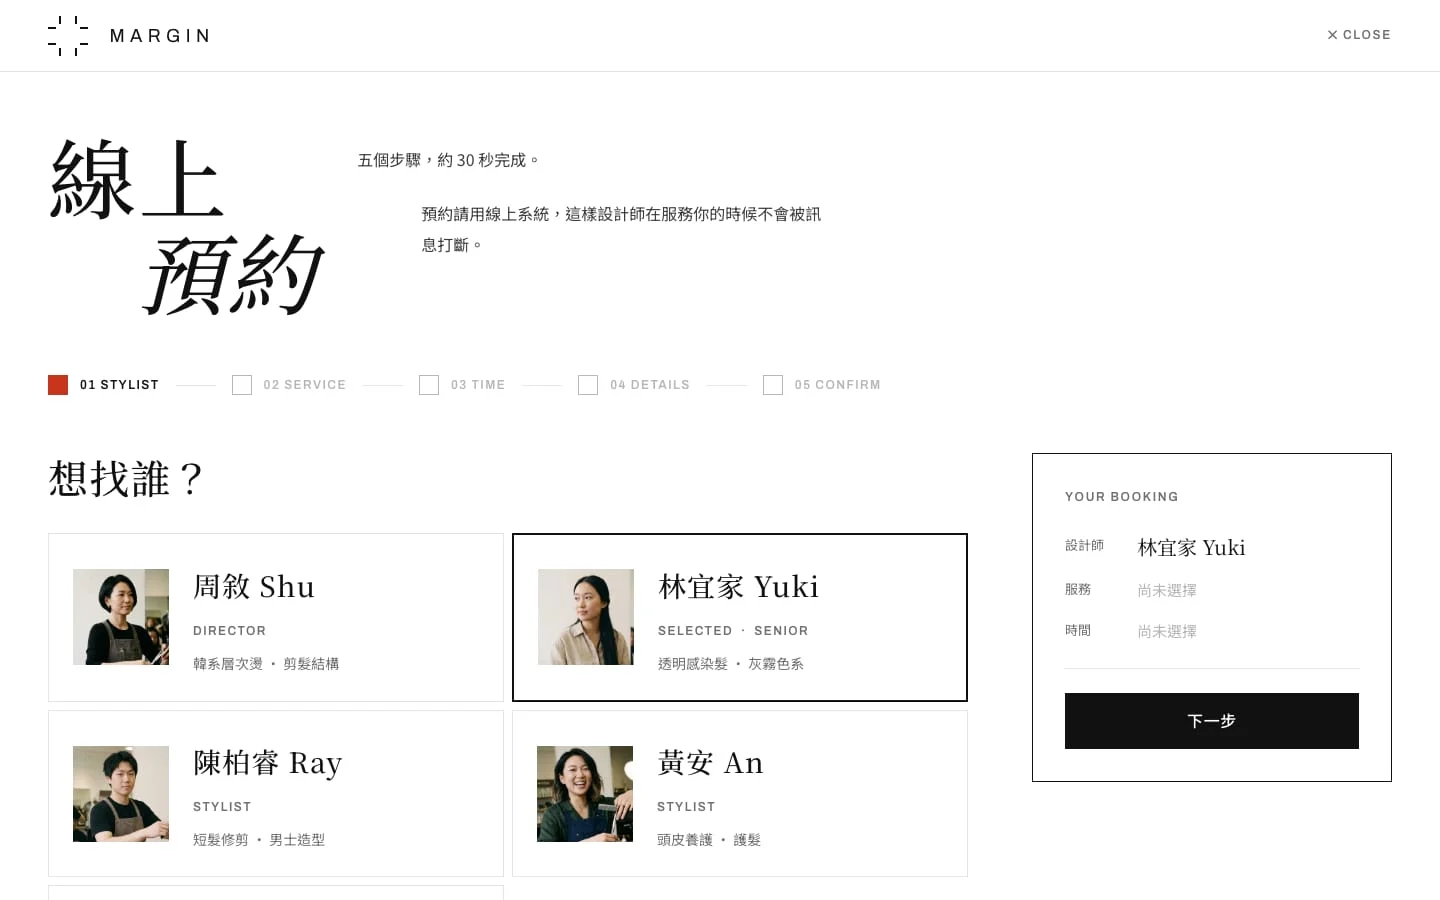Screen dimensions: 1440x900
Task: Choose stylist 周敘 Shu
Action: tap(276, 617)
